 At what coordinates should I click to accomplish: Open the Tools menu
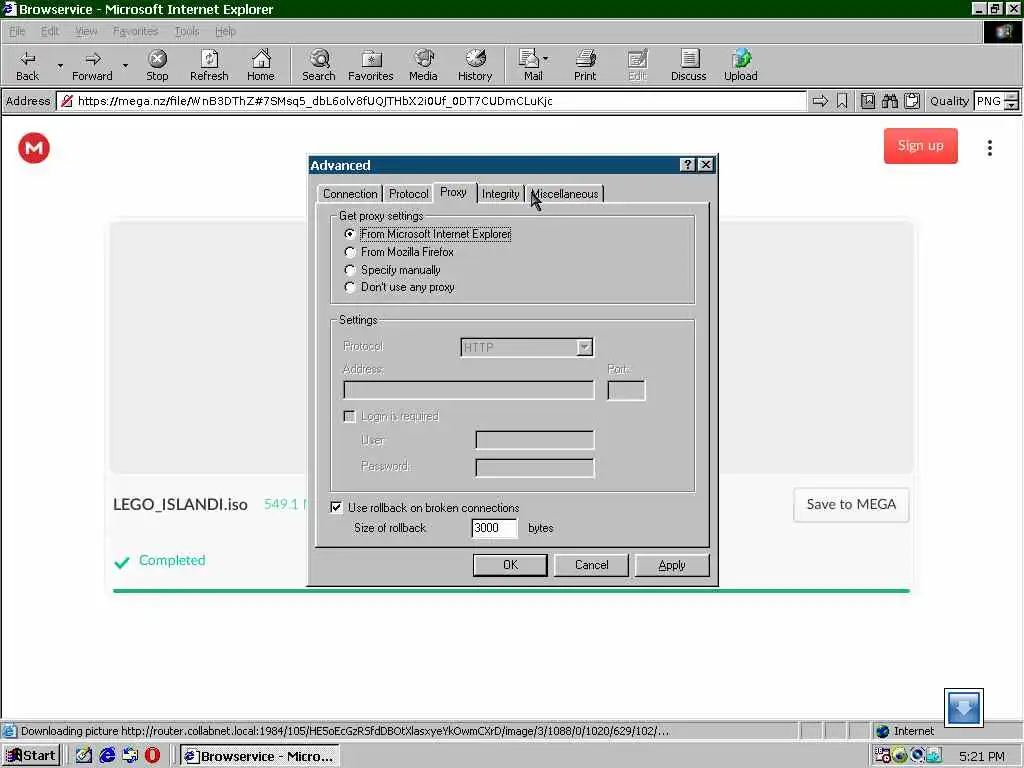coord(187,31)
